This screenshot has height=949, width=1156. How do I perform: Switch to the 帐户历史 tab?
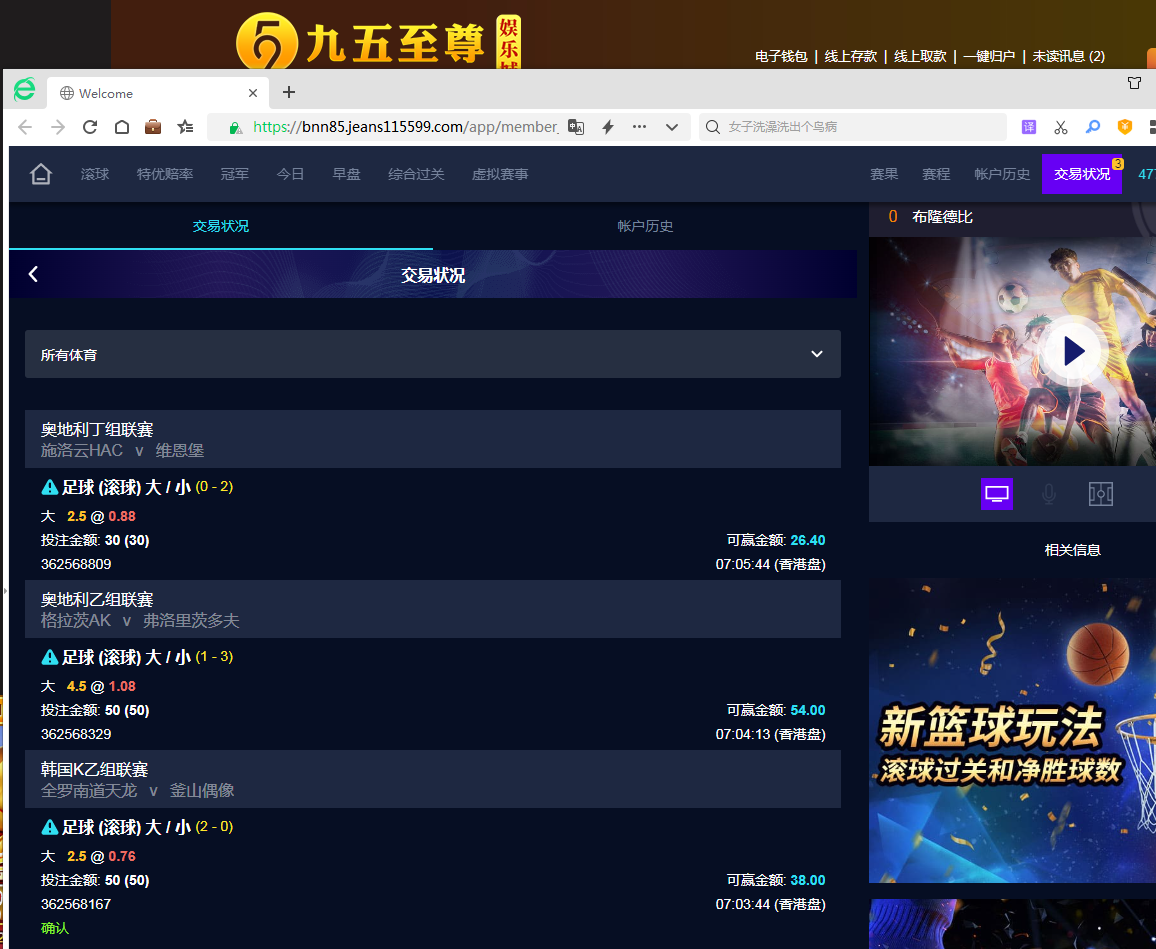(x=645, y=226)
